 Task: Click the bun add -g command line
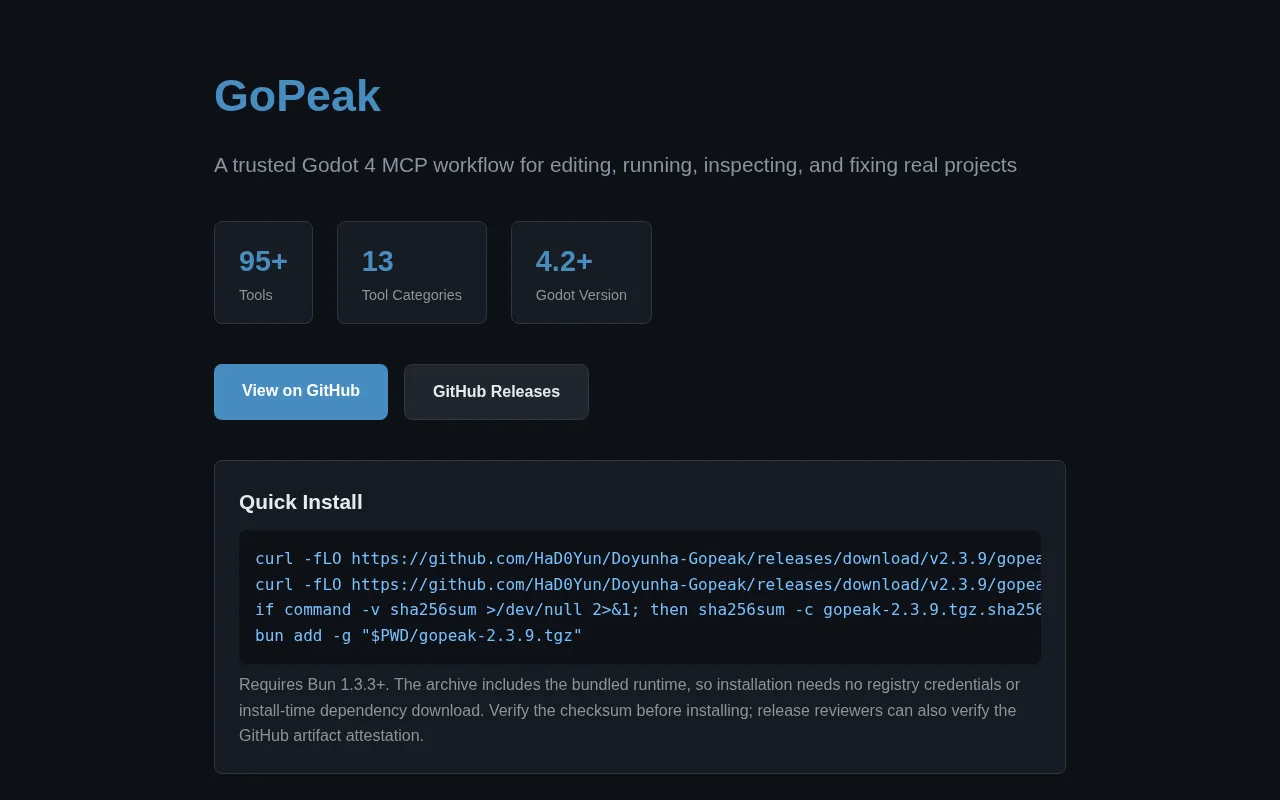click(x=419, y=635)
